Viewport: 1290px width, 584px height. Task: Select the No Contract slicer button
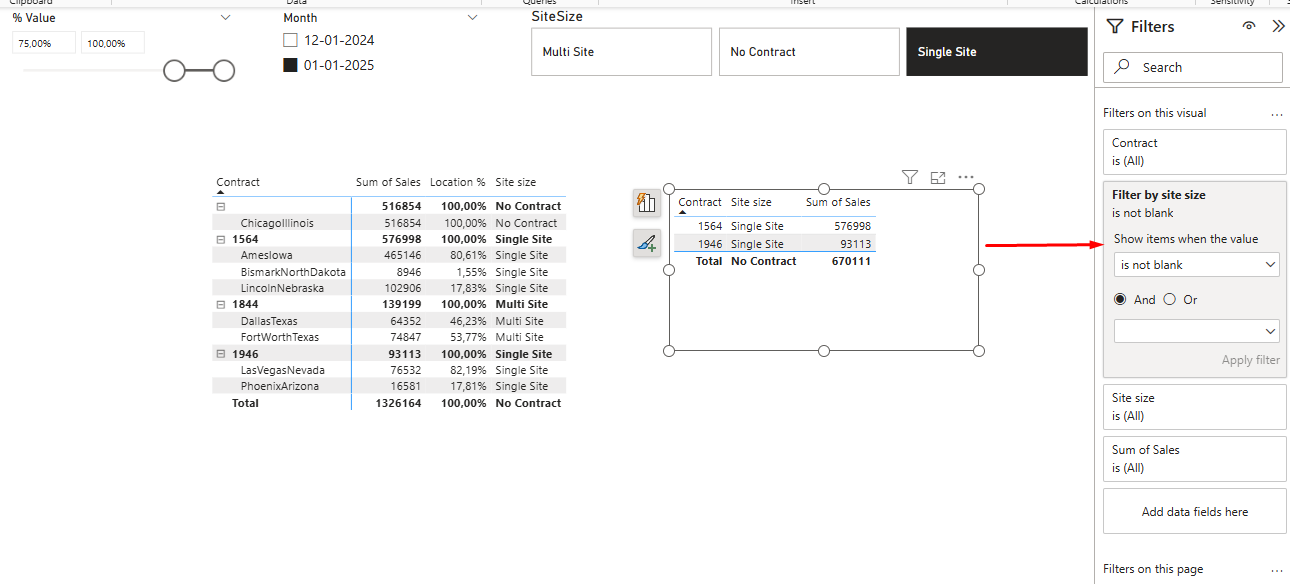(809, 52)
